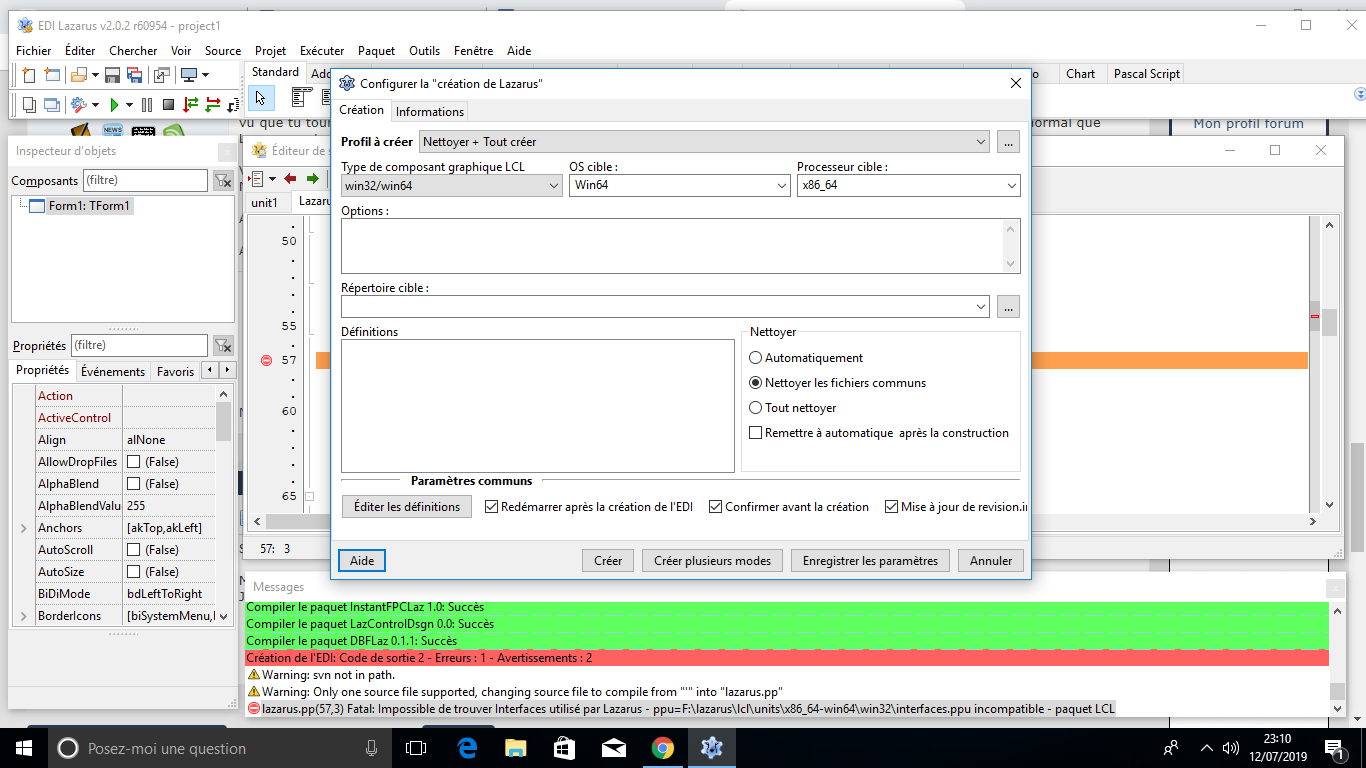Switch to the Événements tab in the inspector

pos(113,371)
